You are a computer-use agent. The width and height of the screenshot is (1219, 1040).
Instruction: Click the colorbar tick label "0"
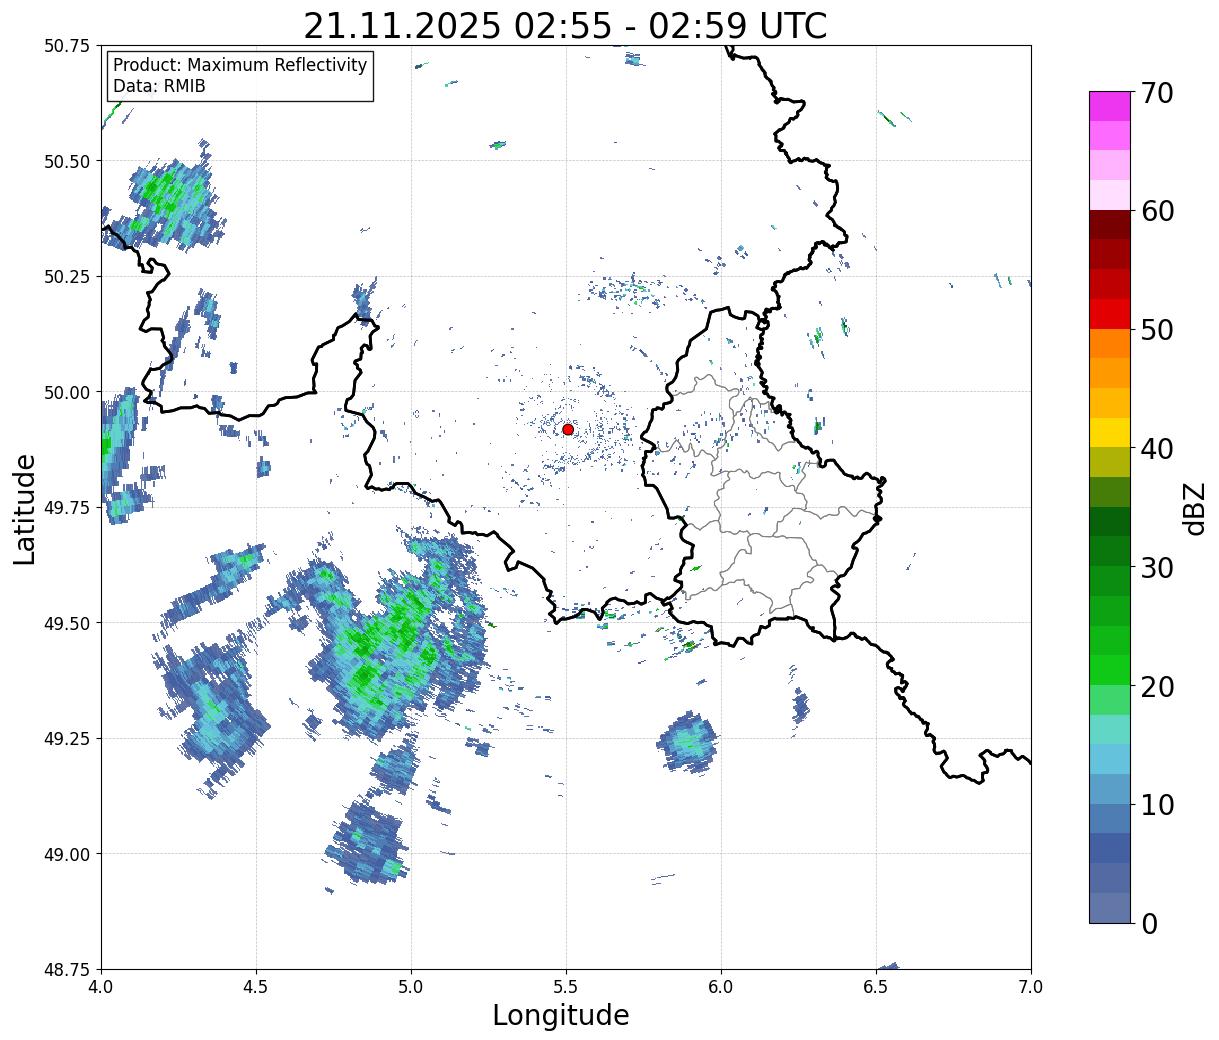pos(1148,924)
